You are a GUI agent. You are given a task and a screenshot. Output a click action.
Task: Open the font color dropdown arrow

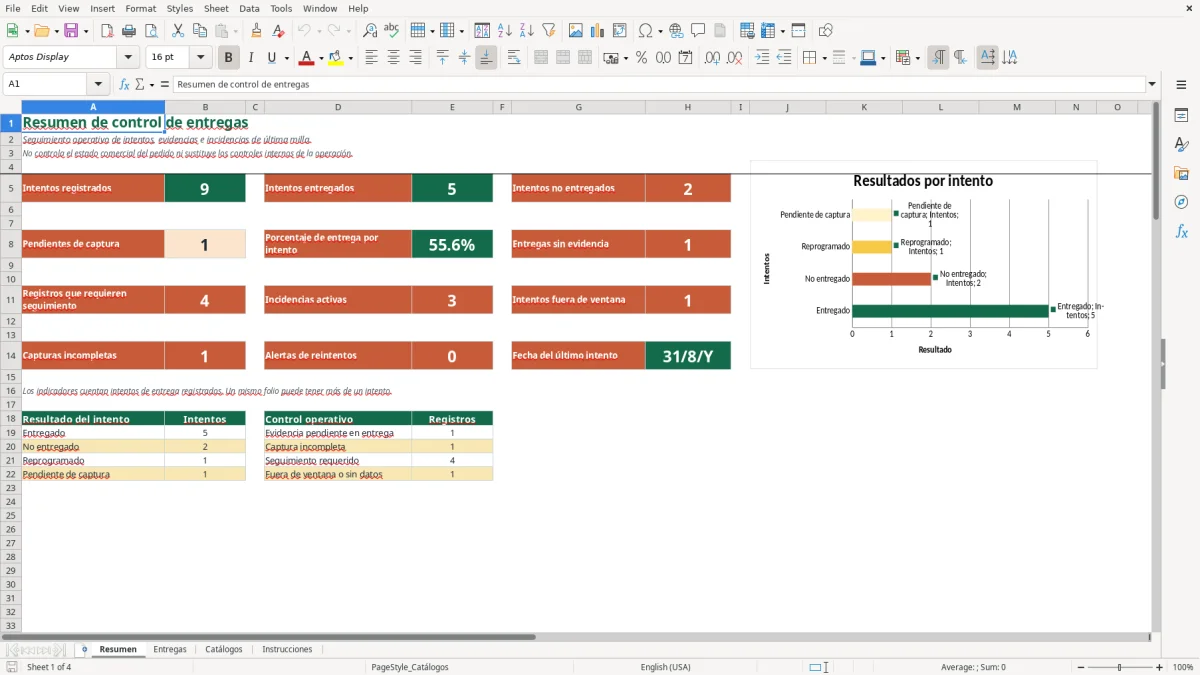(320, 58)
